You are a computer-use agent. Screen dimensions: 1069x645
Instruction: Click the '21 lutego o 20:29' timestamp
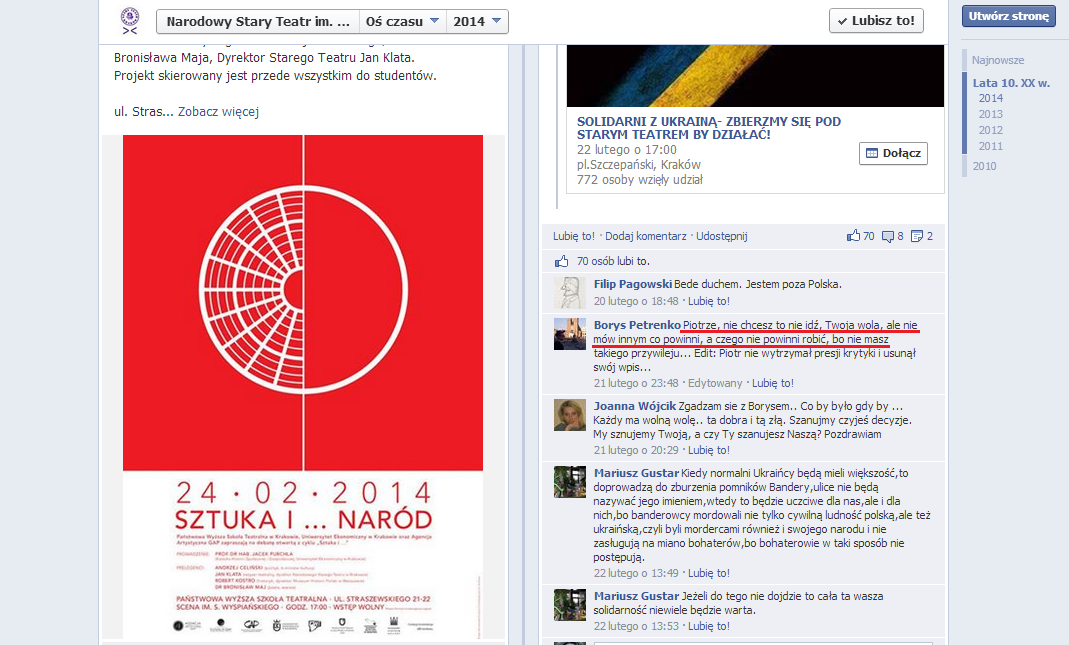pyautogui.click(x=636, y=450)
